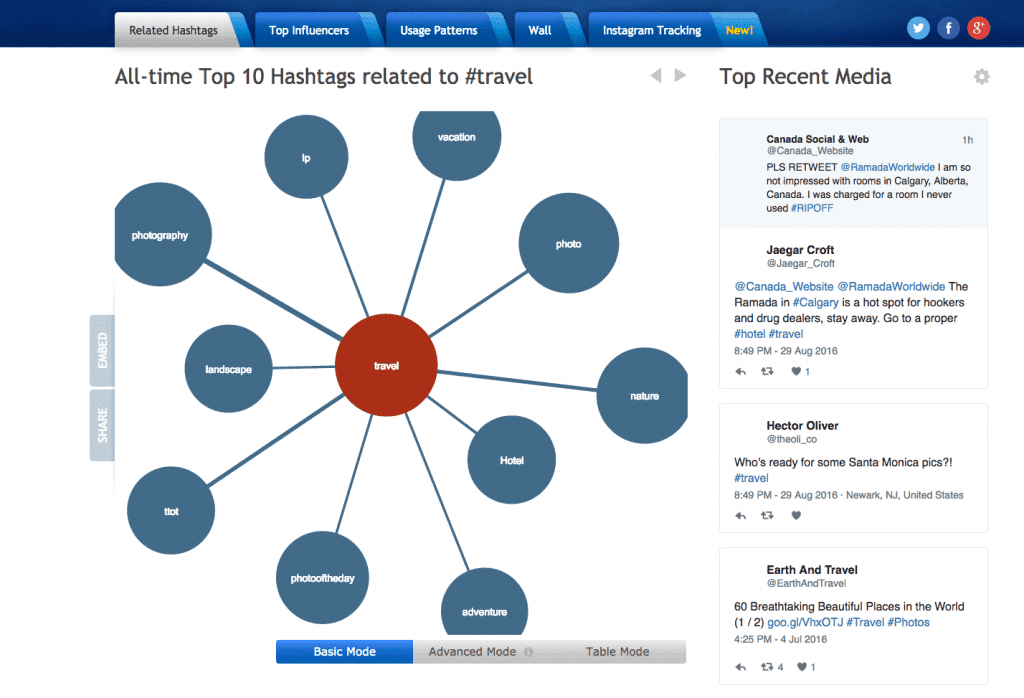Expand the EMBED side panel
Image resolution: width=1024 pixels, height=698 pixels.
[x=102, y=351]
